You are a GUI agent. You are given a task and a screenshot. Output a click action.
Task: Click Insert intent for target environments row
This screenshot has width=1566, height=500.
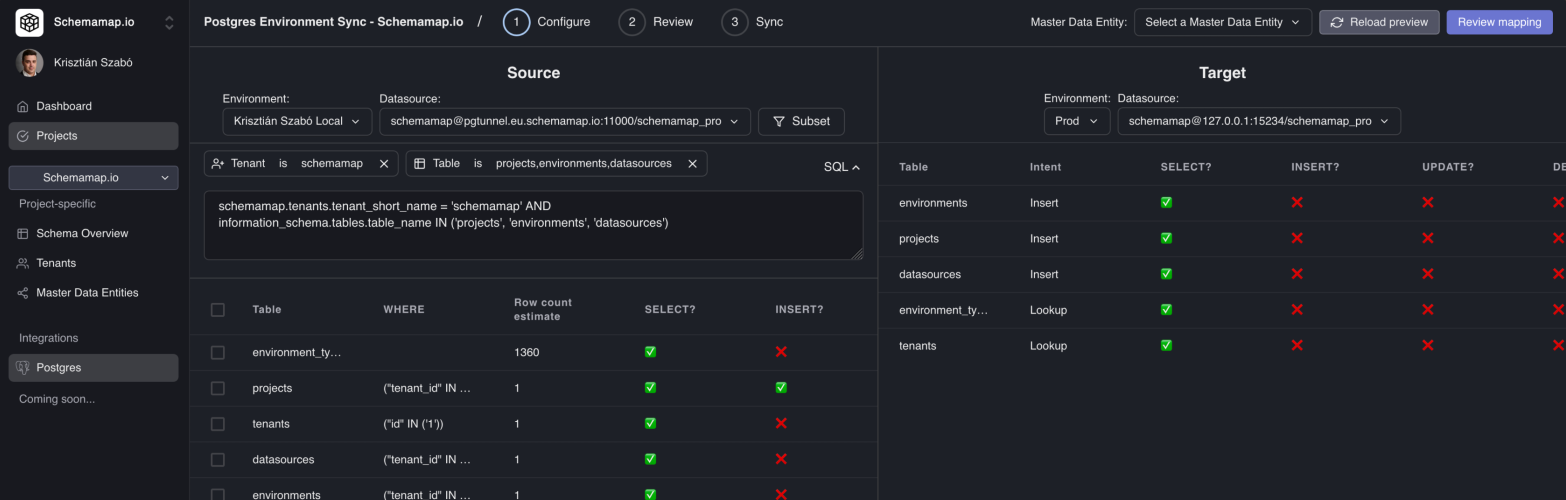1044,203
